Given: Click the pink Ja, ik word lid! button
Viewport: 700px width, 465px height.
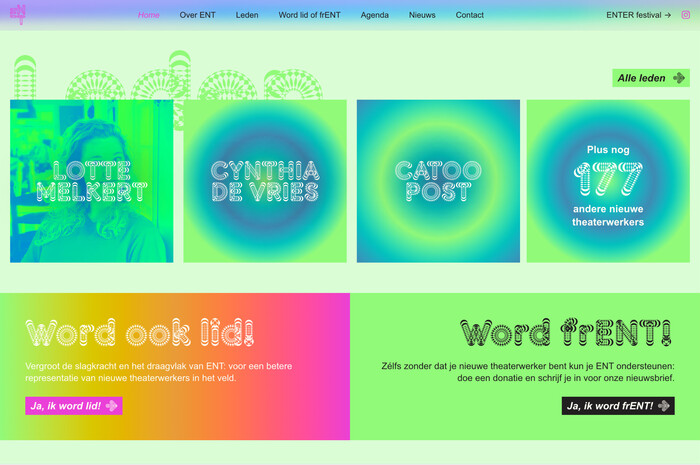Looking at the screenshot, I should click(74, 406).
